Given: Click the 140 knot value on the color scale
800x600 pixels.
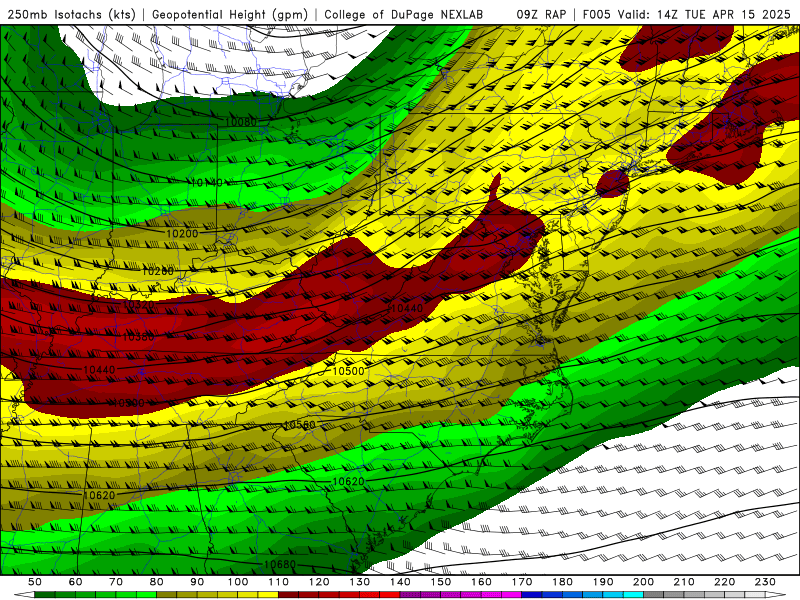Looking at the screenshot, I should [x=400, y=582].
